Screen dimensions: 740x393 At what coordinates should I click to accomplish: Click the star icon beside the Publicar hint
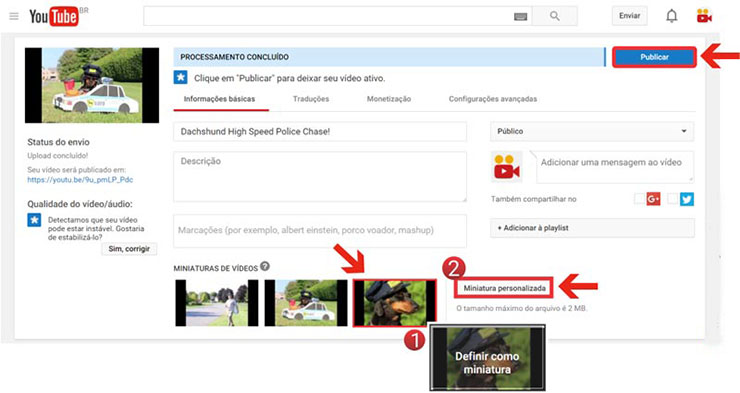click(x=180, y=77)
